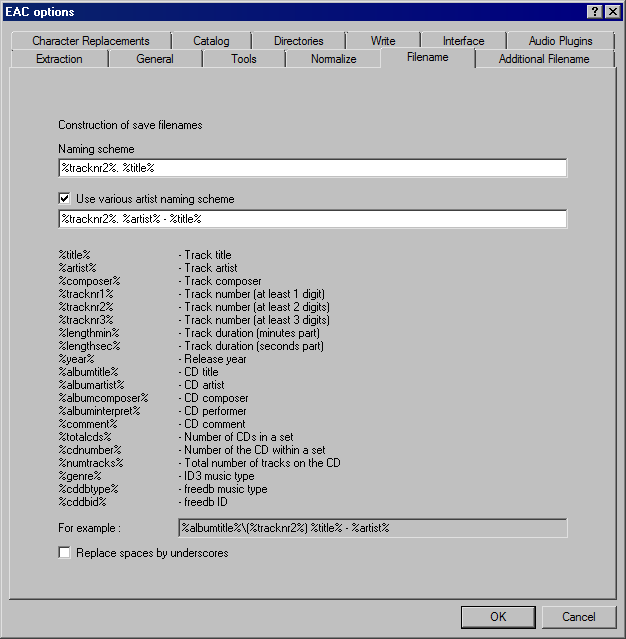Click the %year% placeholder text
This screenshot has height=639, width=626.
76,359
